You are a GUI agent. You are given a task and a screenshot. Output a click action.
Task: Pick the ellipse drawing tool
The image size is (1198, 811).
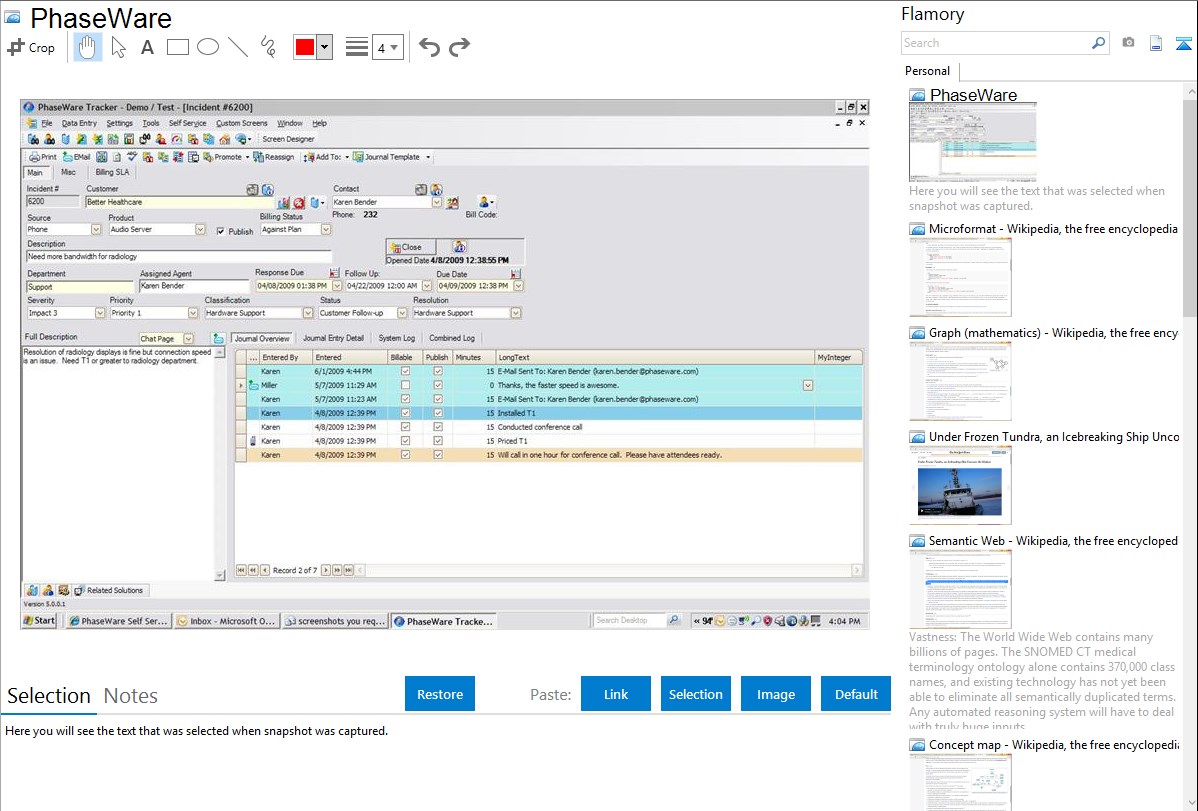[208, 47]
